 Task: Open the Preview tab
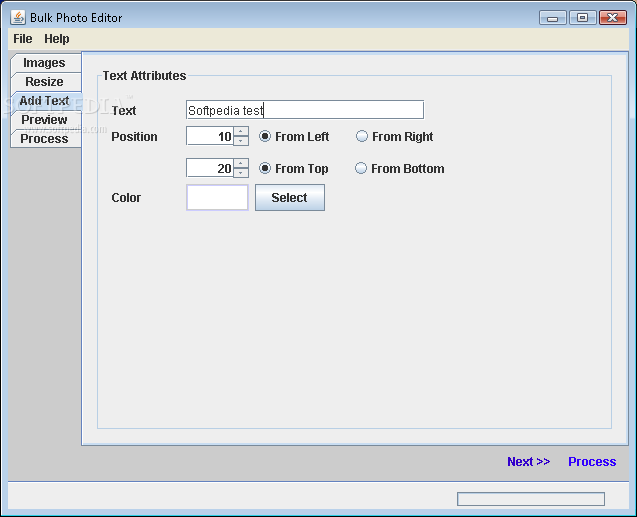pyautogui.click(x=45, y=120)
